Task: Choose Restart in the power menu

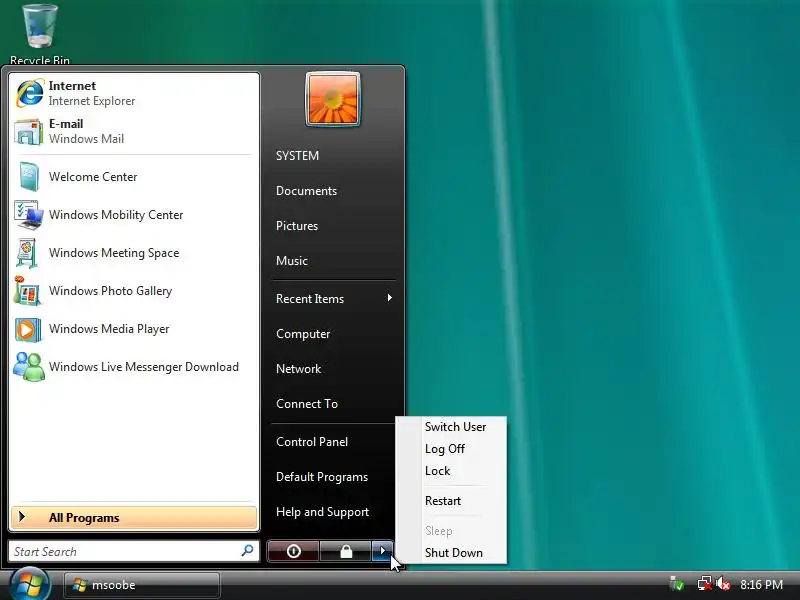Action: click(x=443, y=501)
